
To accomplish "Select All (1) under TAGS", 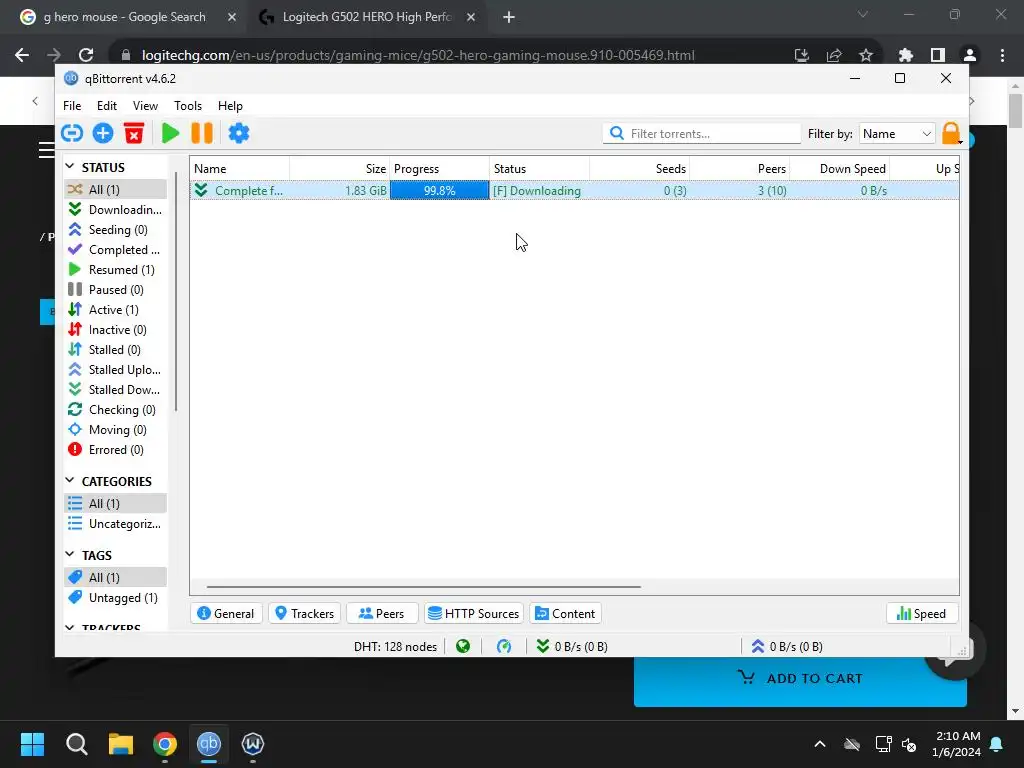I will [x=115, y=577].
